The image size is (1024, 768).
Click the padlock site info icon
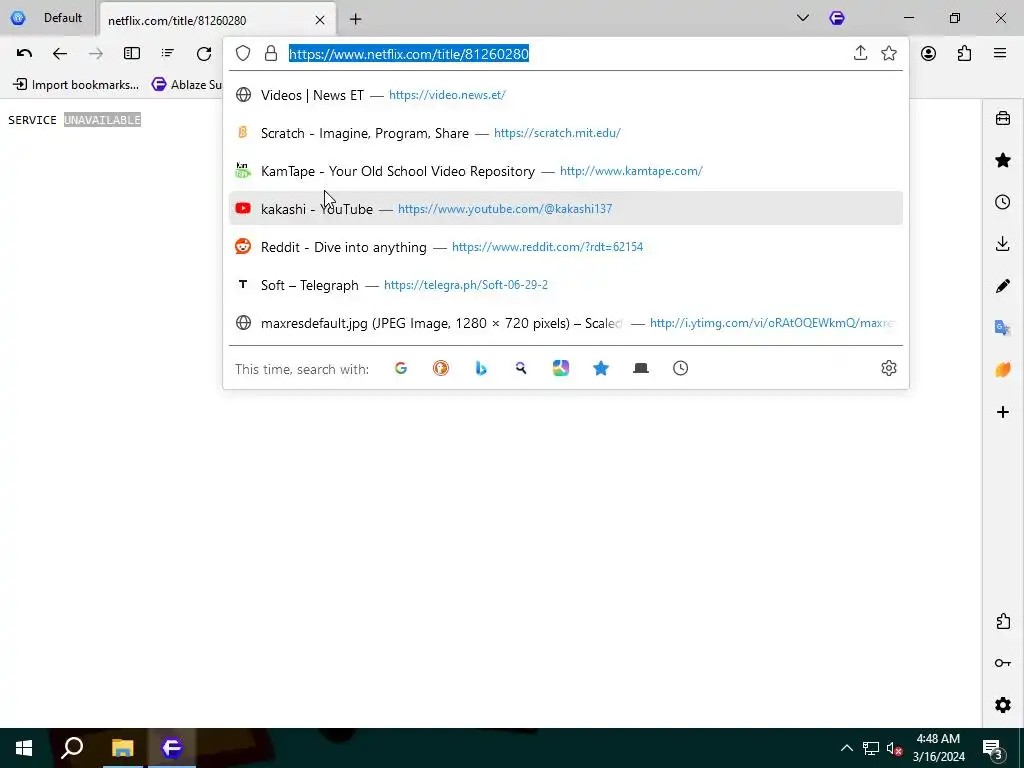click(271, 54)
